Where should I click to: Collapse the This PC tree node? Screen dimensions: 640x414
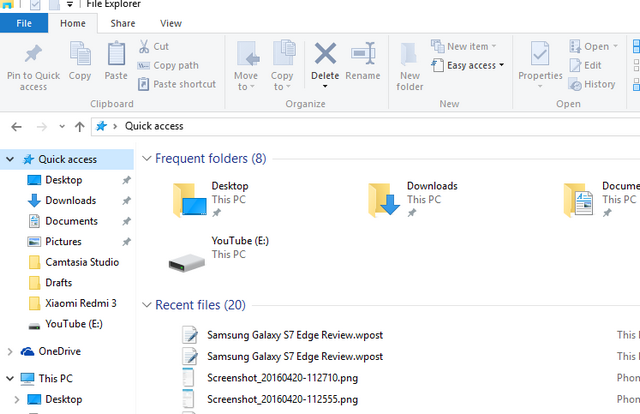pos(10,378)
